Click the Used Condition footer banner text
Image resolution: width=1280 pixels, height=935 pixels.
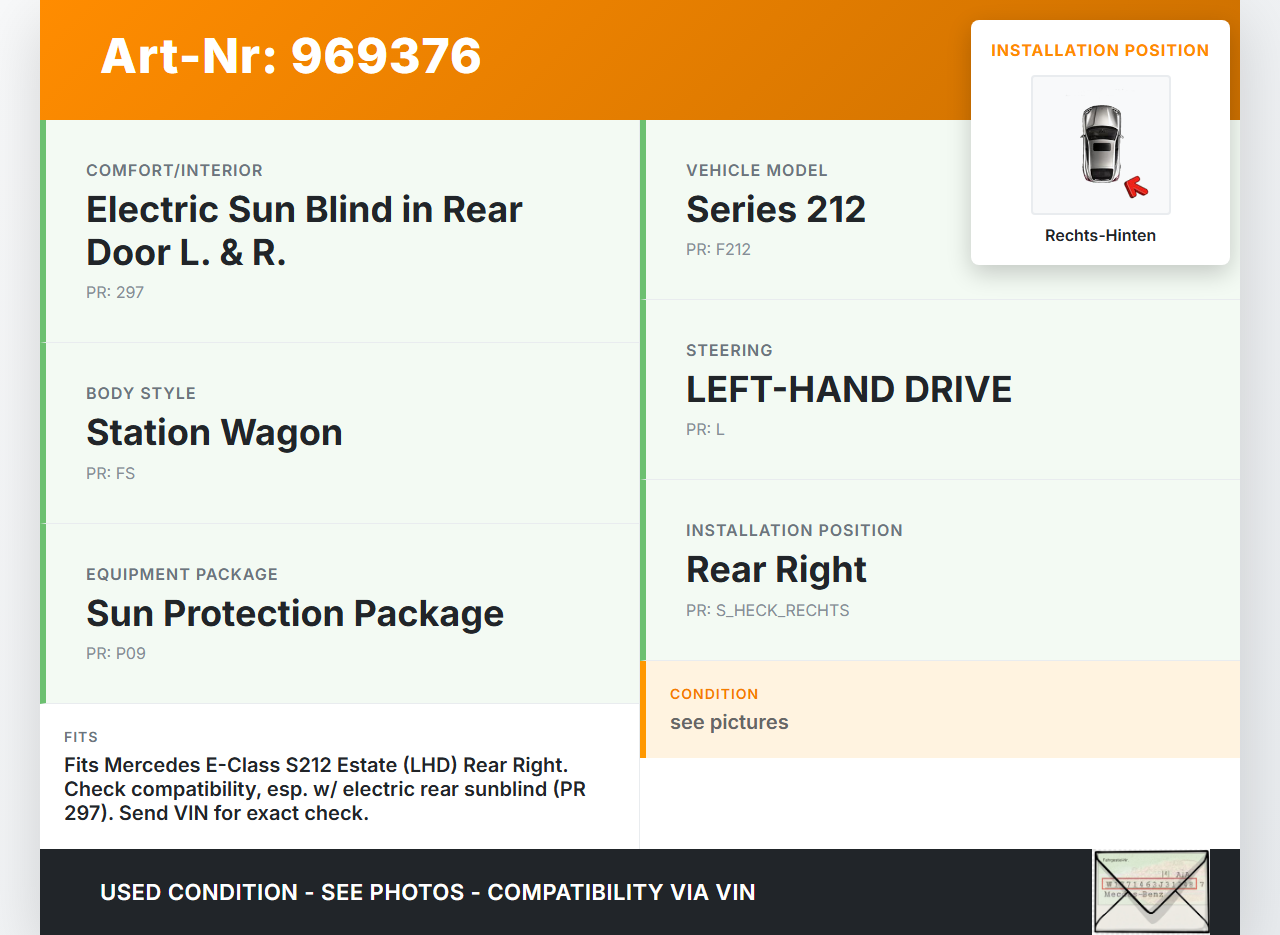(x=428, y=892)
